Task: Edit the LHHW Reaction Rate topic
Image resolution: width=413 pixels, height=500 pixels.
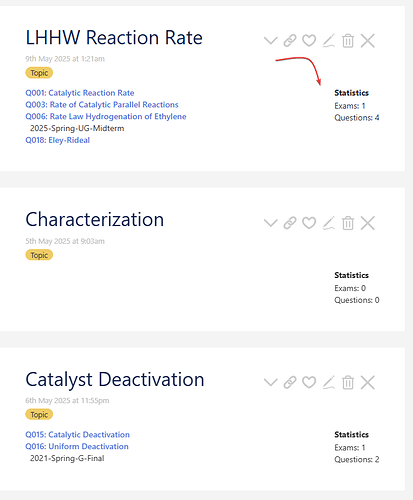Action: 329,41
